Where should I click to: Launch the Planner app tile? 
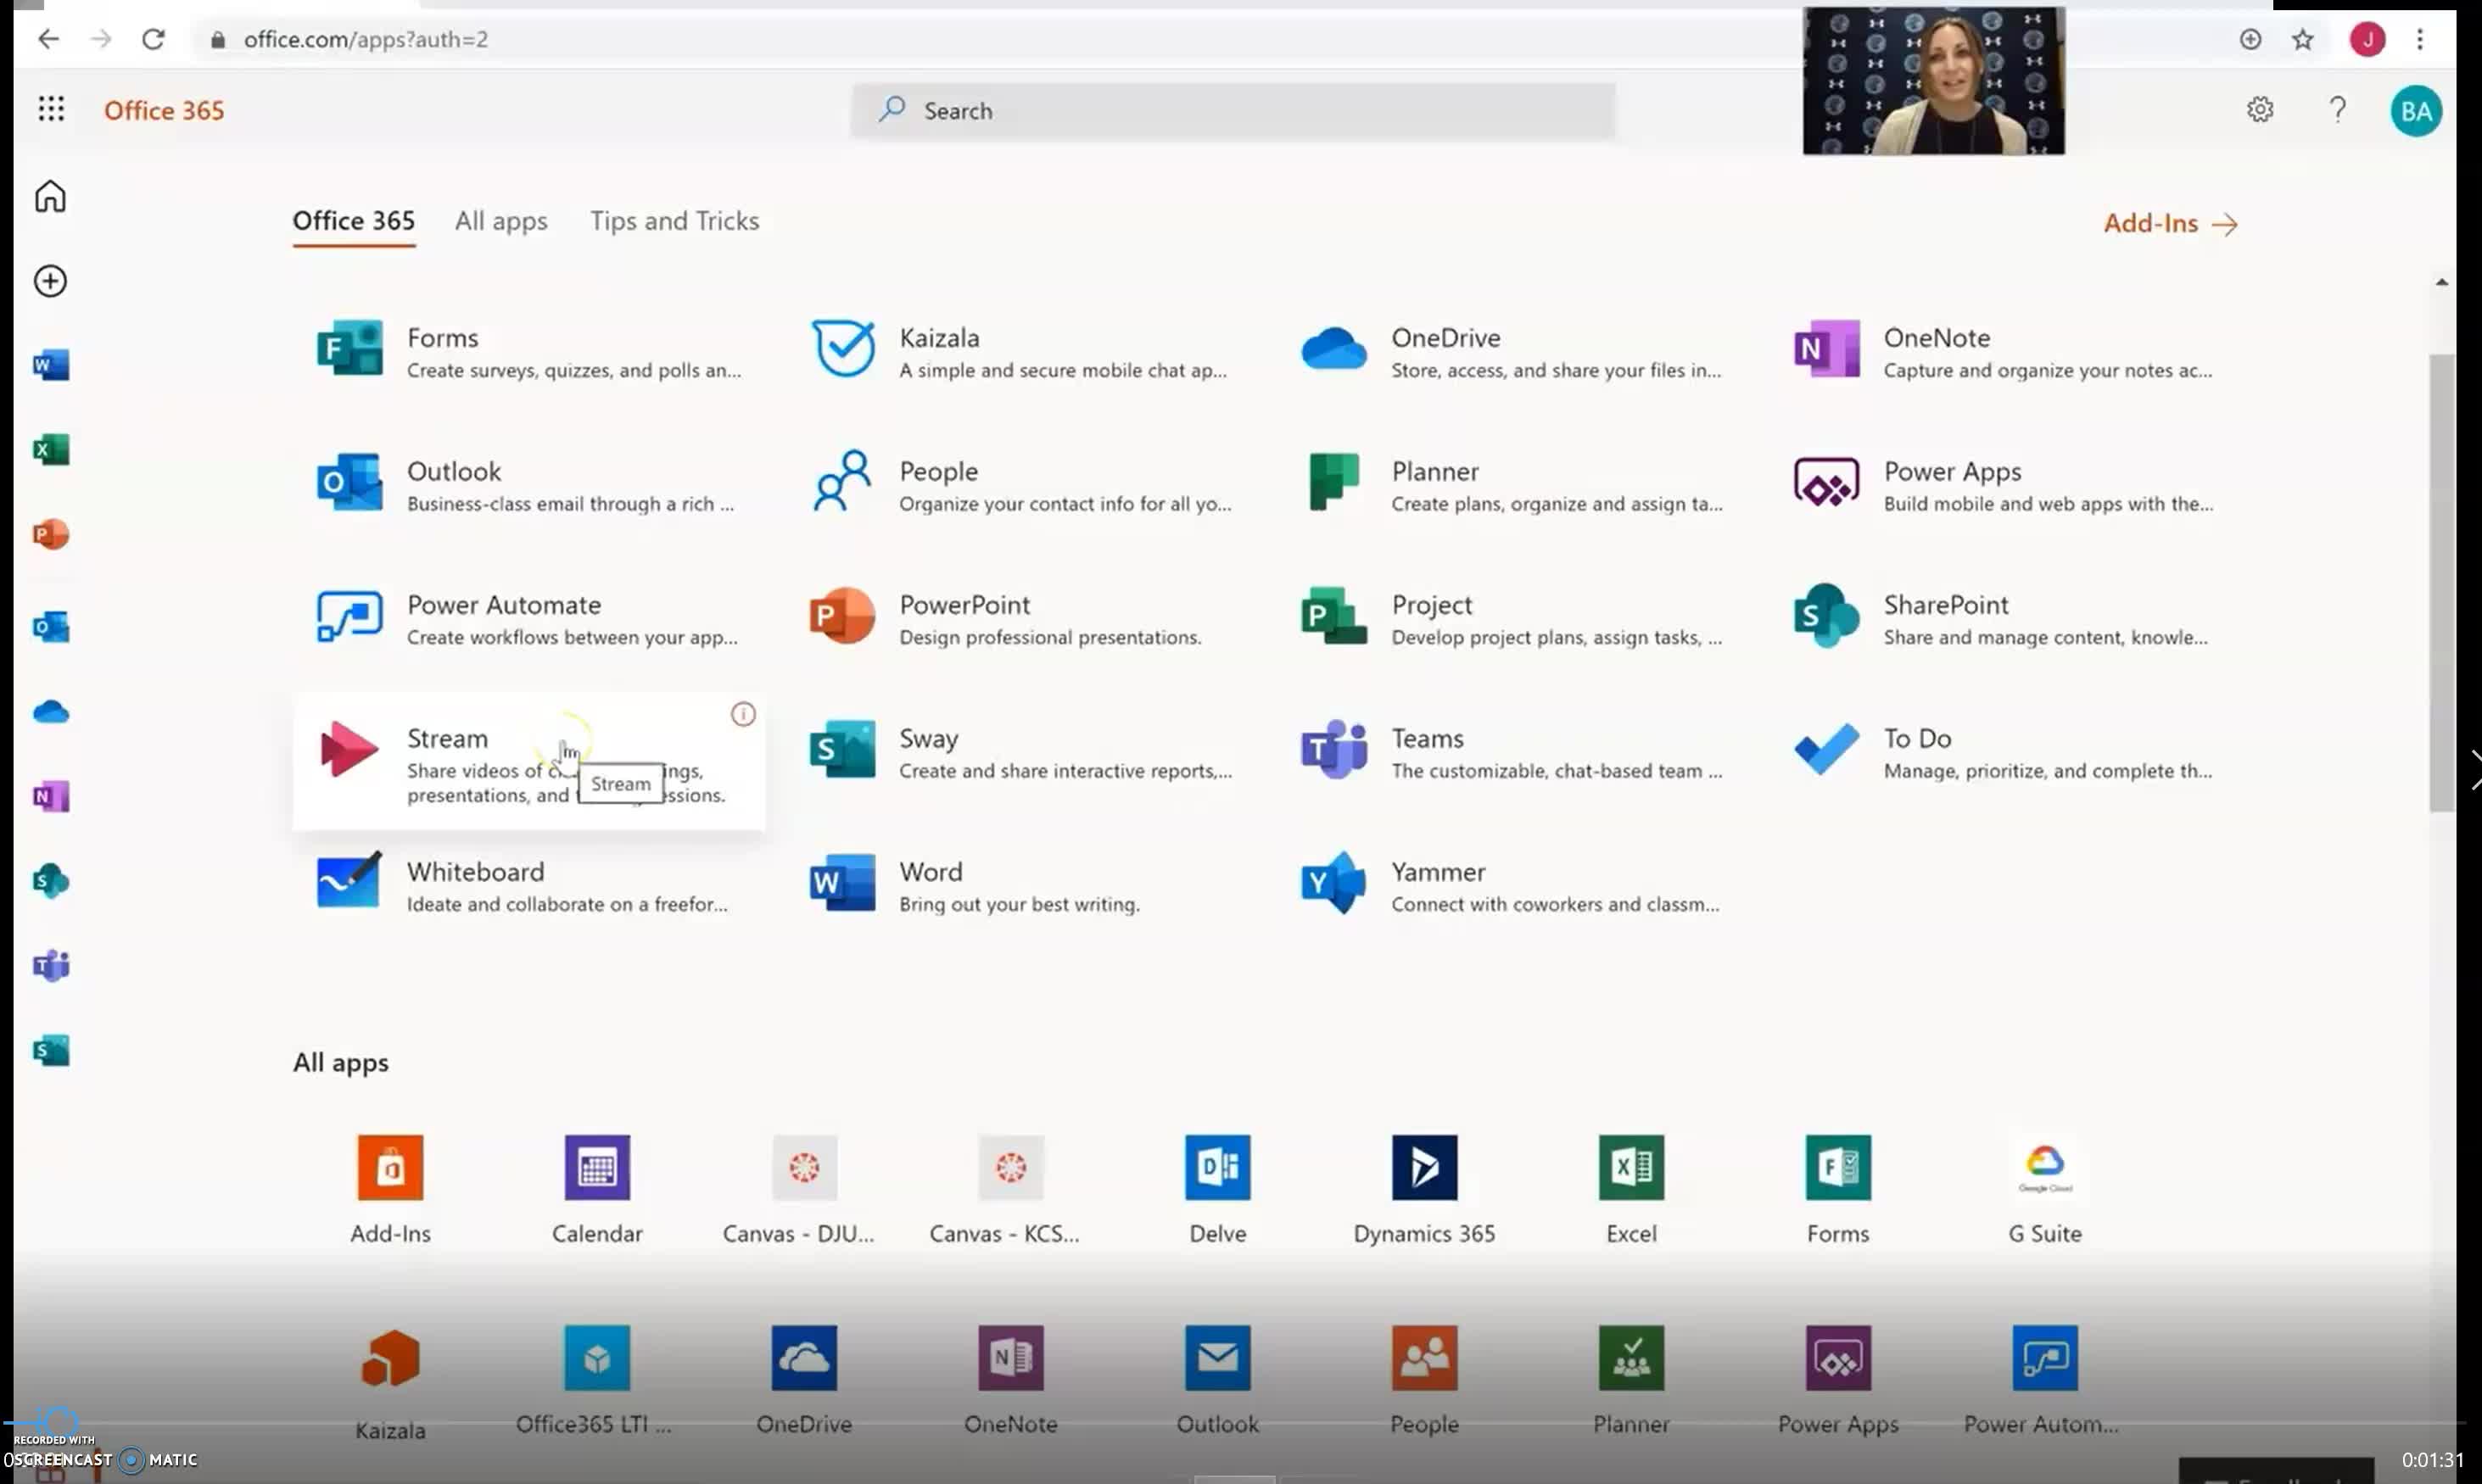tap(1513, 486)
